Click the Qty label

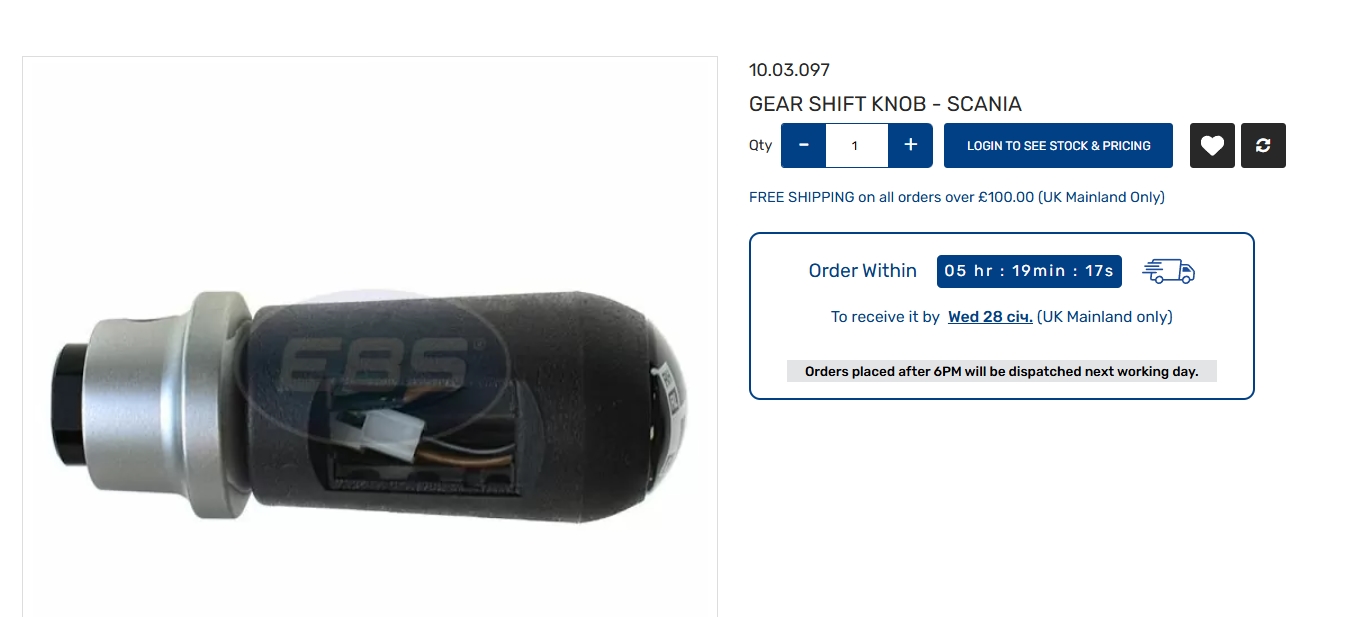[761, 145]
